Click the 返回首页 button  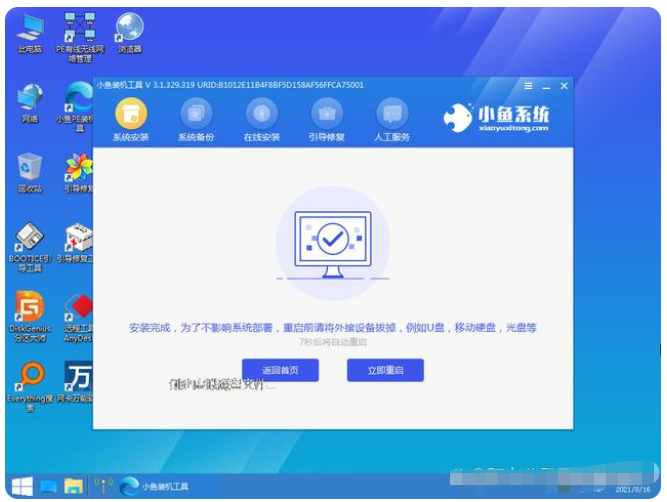[280, 370]
